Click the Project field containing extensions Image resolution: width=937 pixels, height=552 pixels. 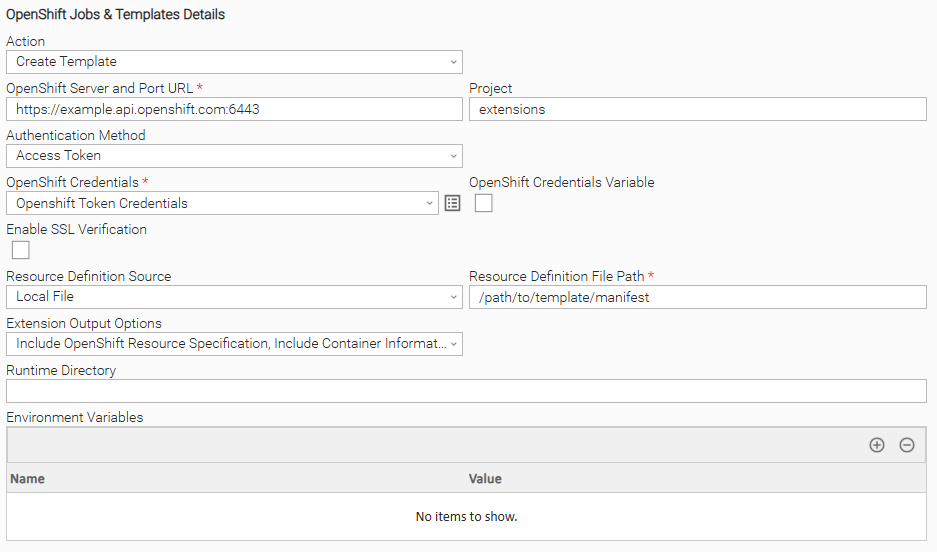click(697, 109)
